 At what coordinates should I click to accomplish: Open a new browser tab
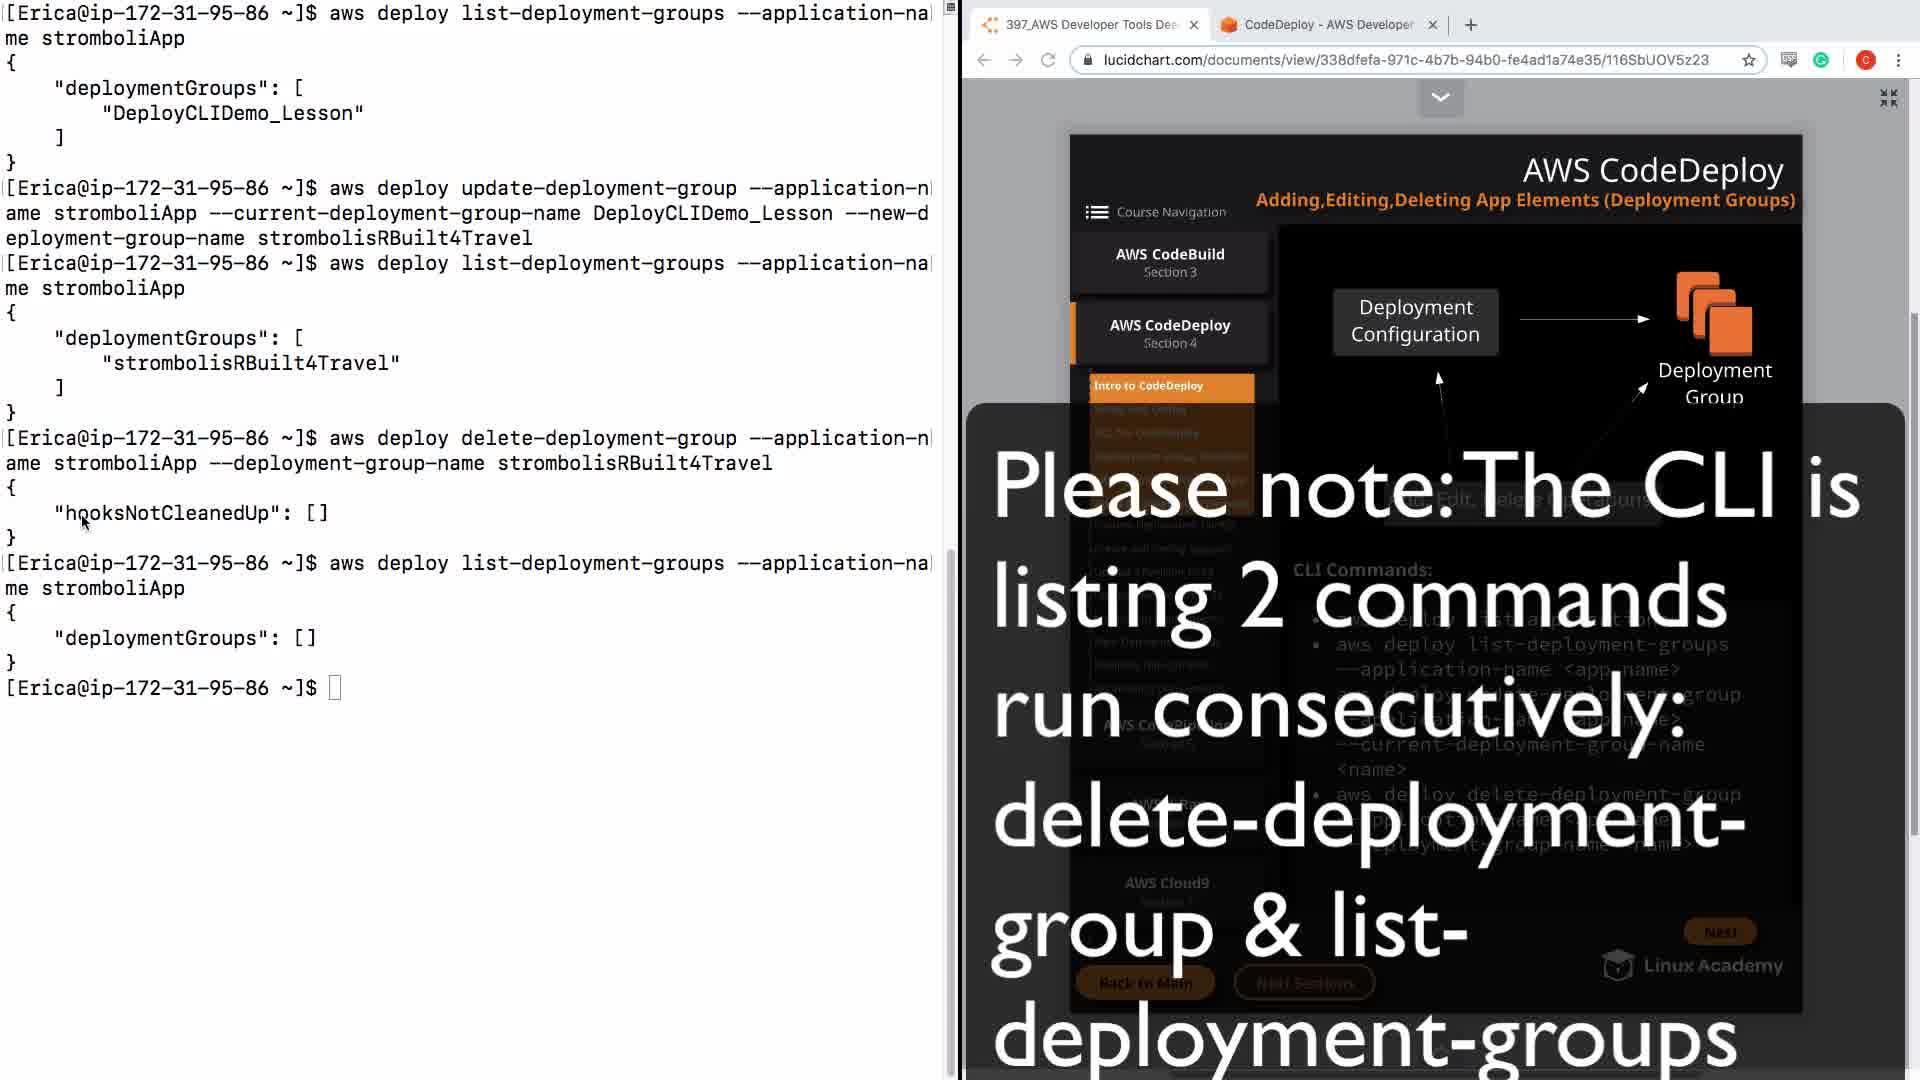[x=1470, y=25]
